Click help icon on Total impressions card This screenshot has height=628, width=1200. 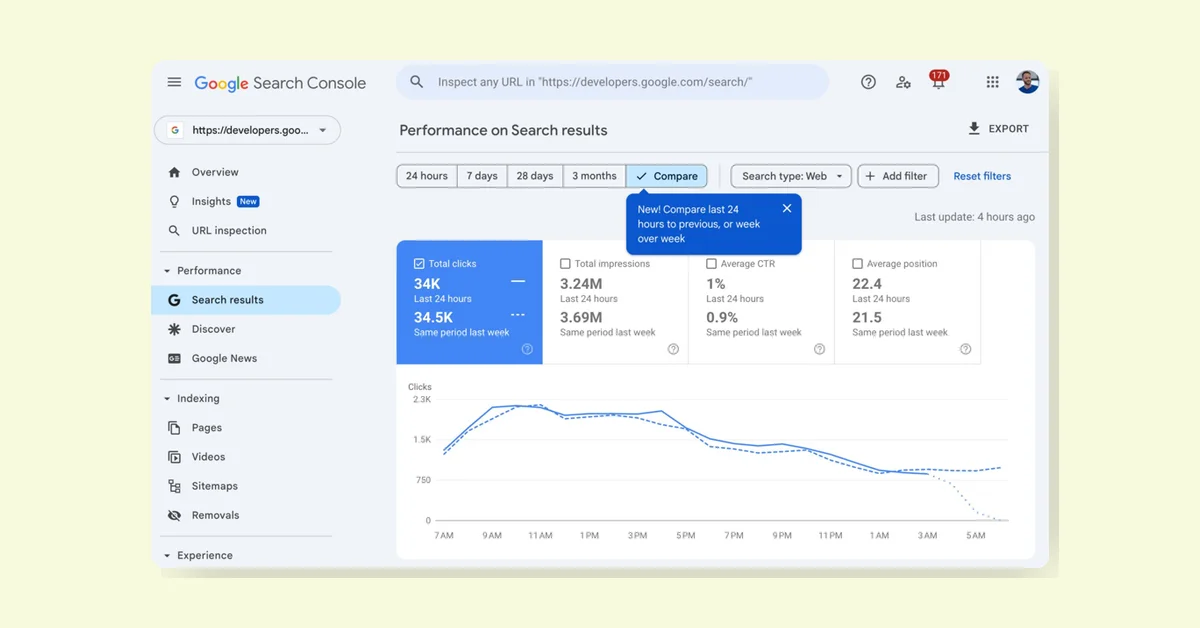(x=673, y=349)
